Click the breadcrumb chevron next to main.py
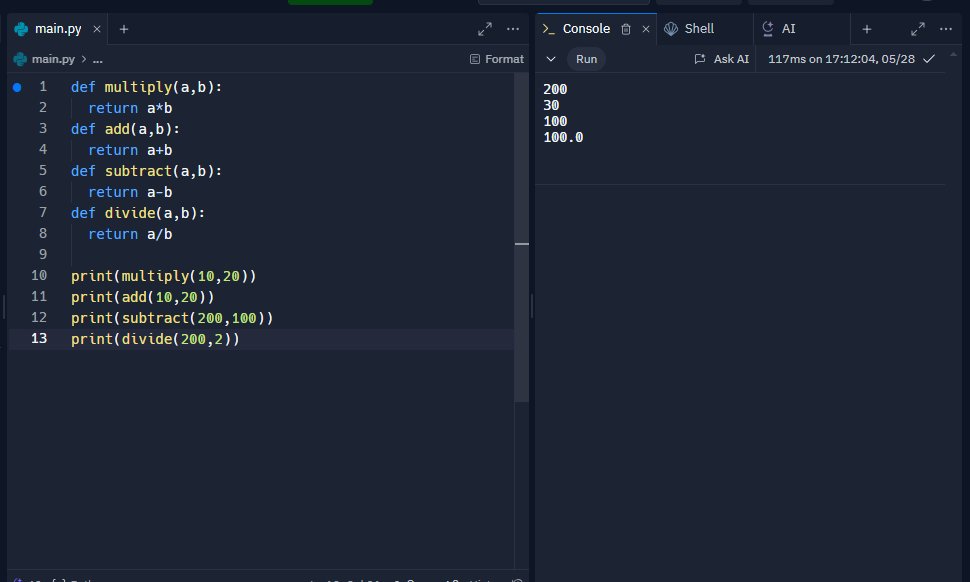The image size is (970, 582). pos(82,59)
